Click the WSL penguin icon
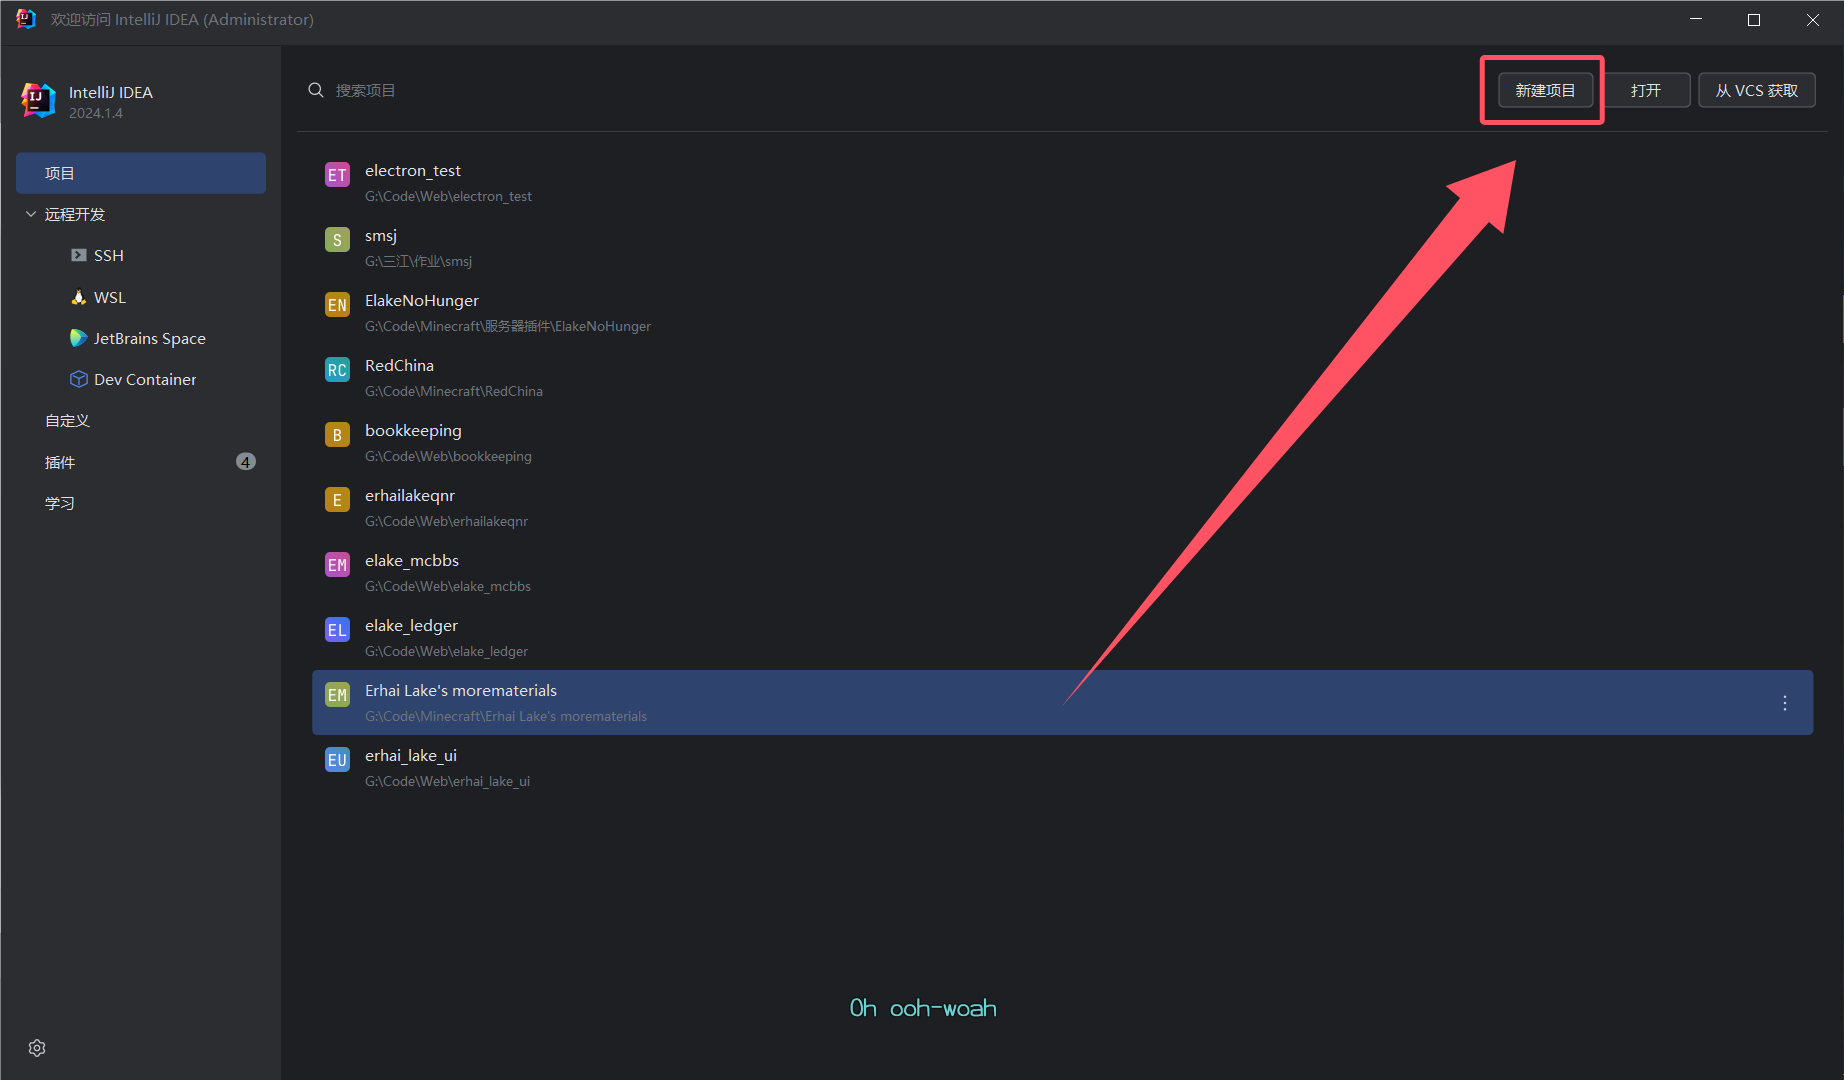1844x1080 pixels. (x=79, y=297)
